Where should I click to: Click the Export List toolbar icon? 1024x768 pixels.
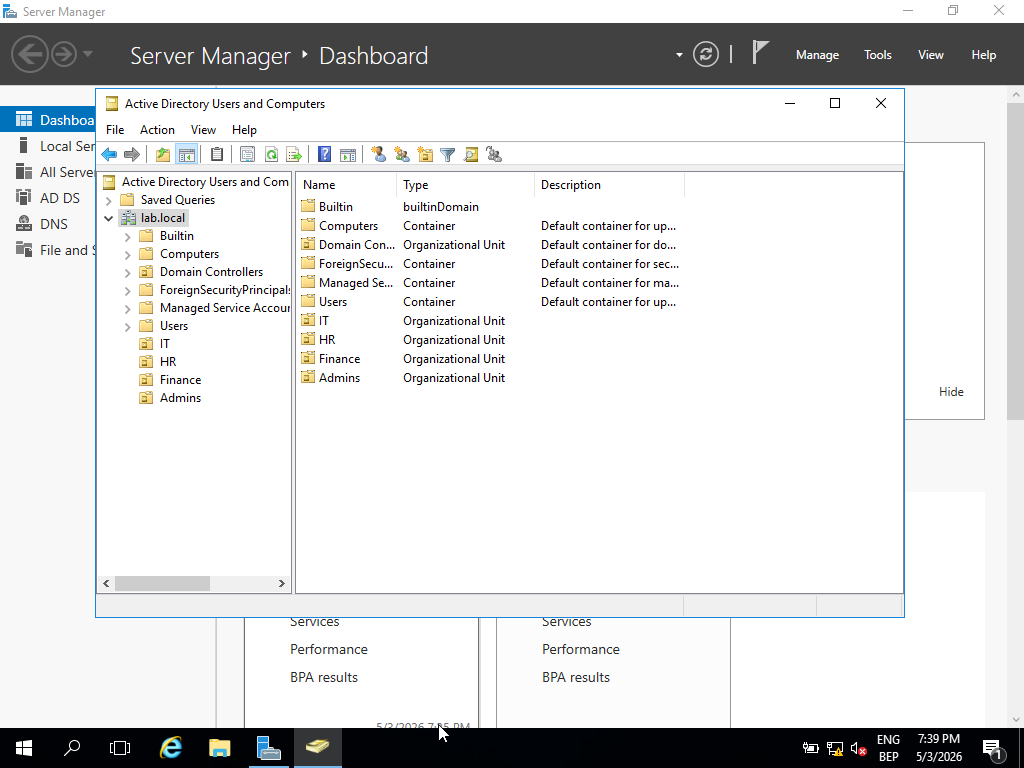(x=294, y=155)
